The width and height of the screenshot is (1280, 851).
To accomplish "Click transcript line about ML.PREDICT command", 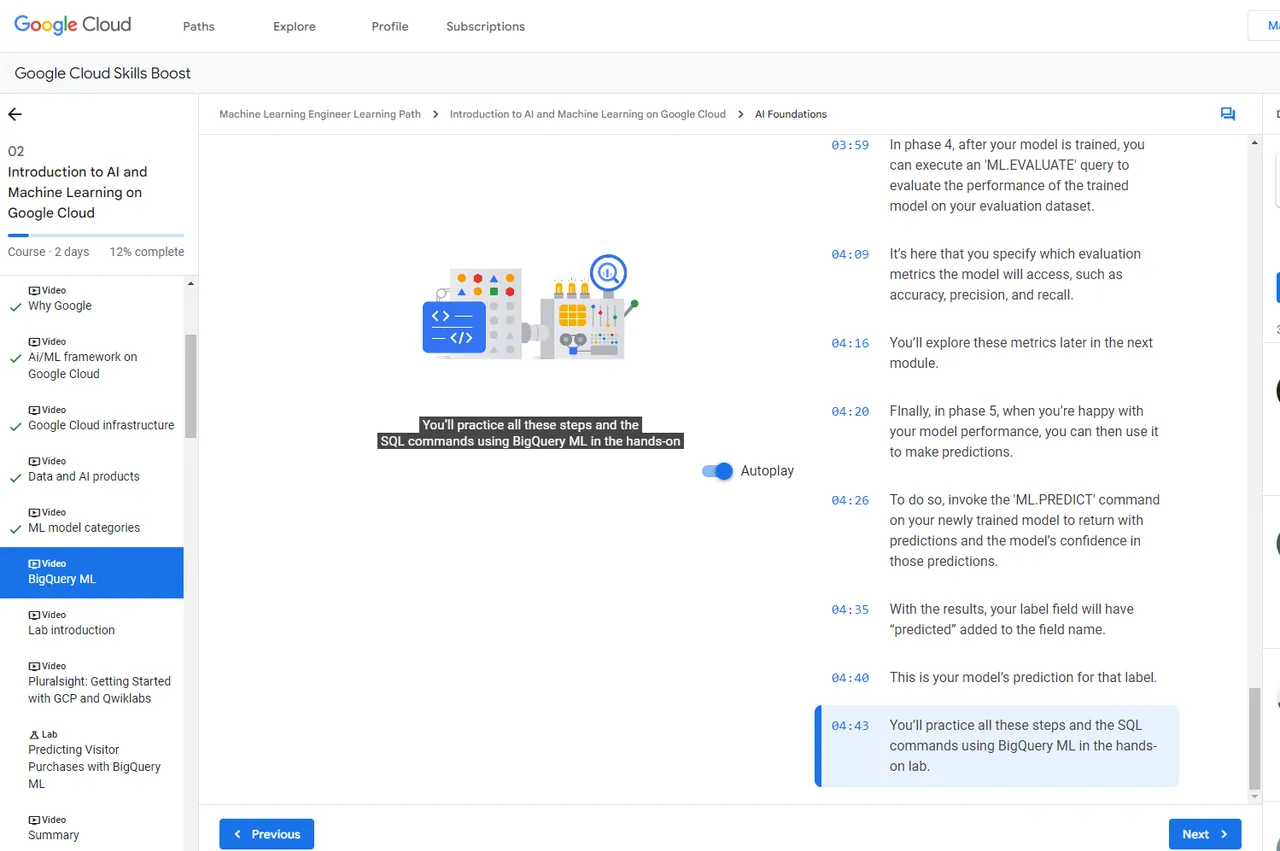I will (x=1024, y=530).
